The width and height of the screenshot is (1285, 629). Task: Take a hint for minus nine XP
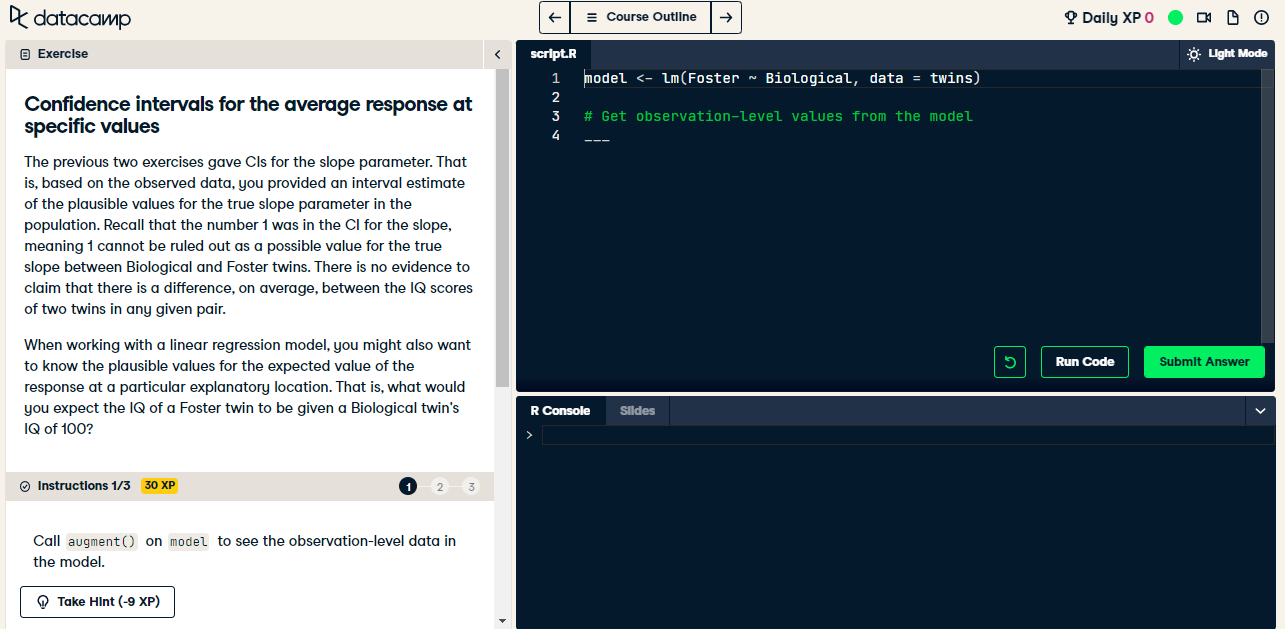click(97, 602)
